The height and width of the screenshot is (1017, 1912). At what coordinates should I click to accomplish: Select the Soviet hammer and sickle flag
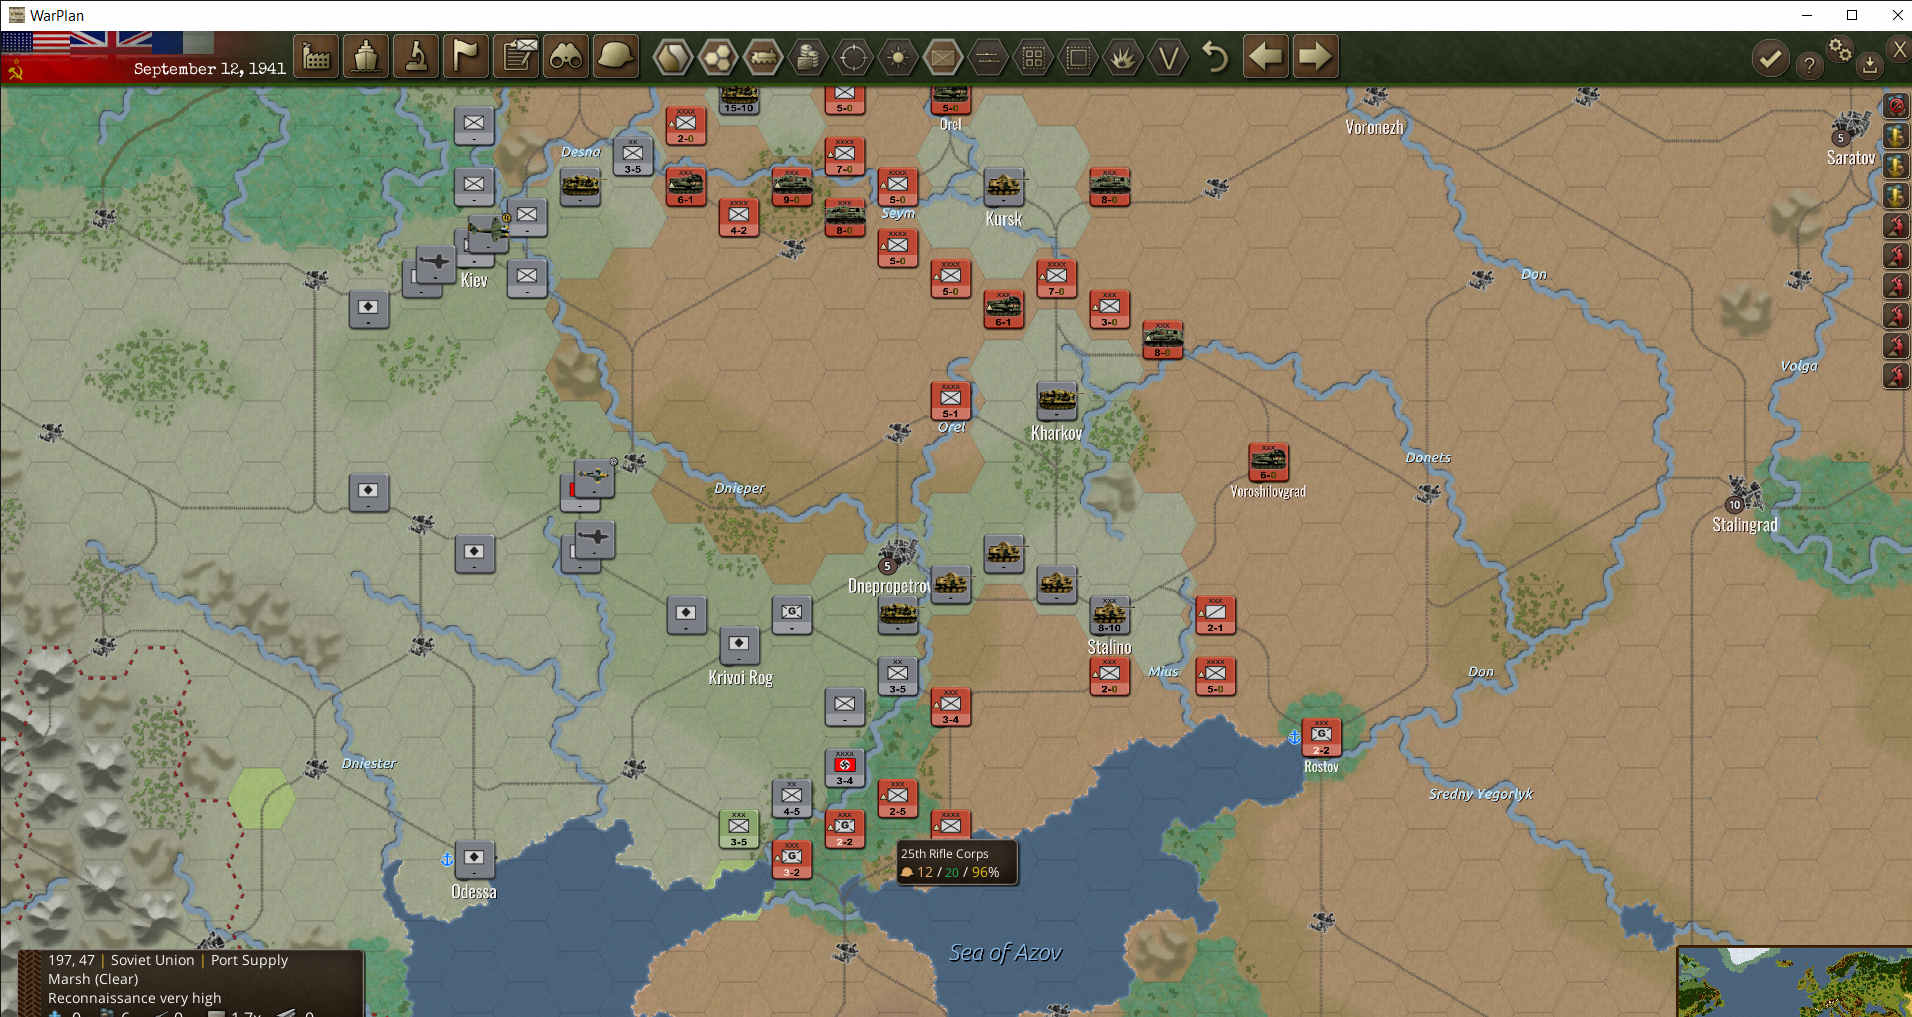pos(15,70)
